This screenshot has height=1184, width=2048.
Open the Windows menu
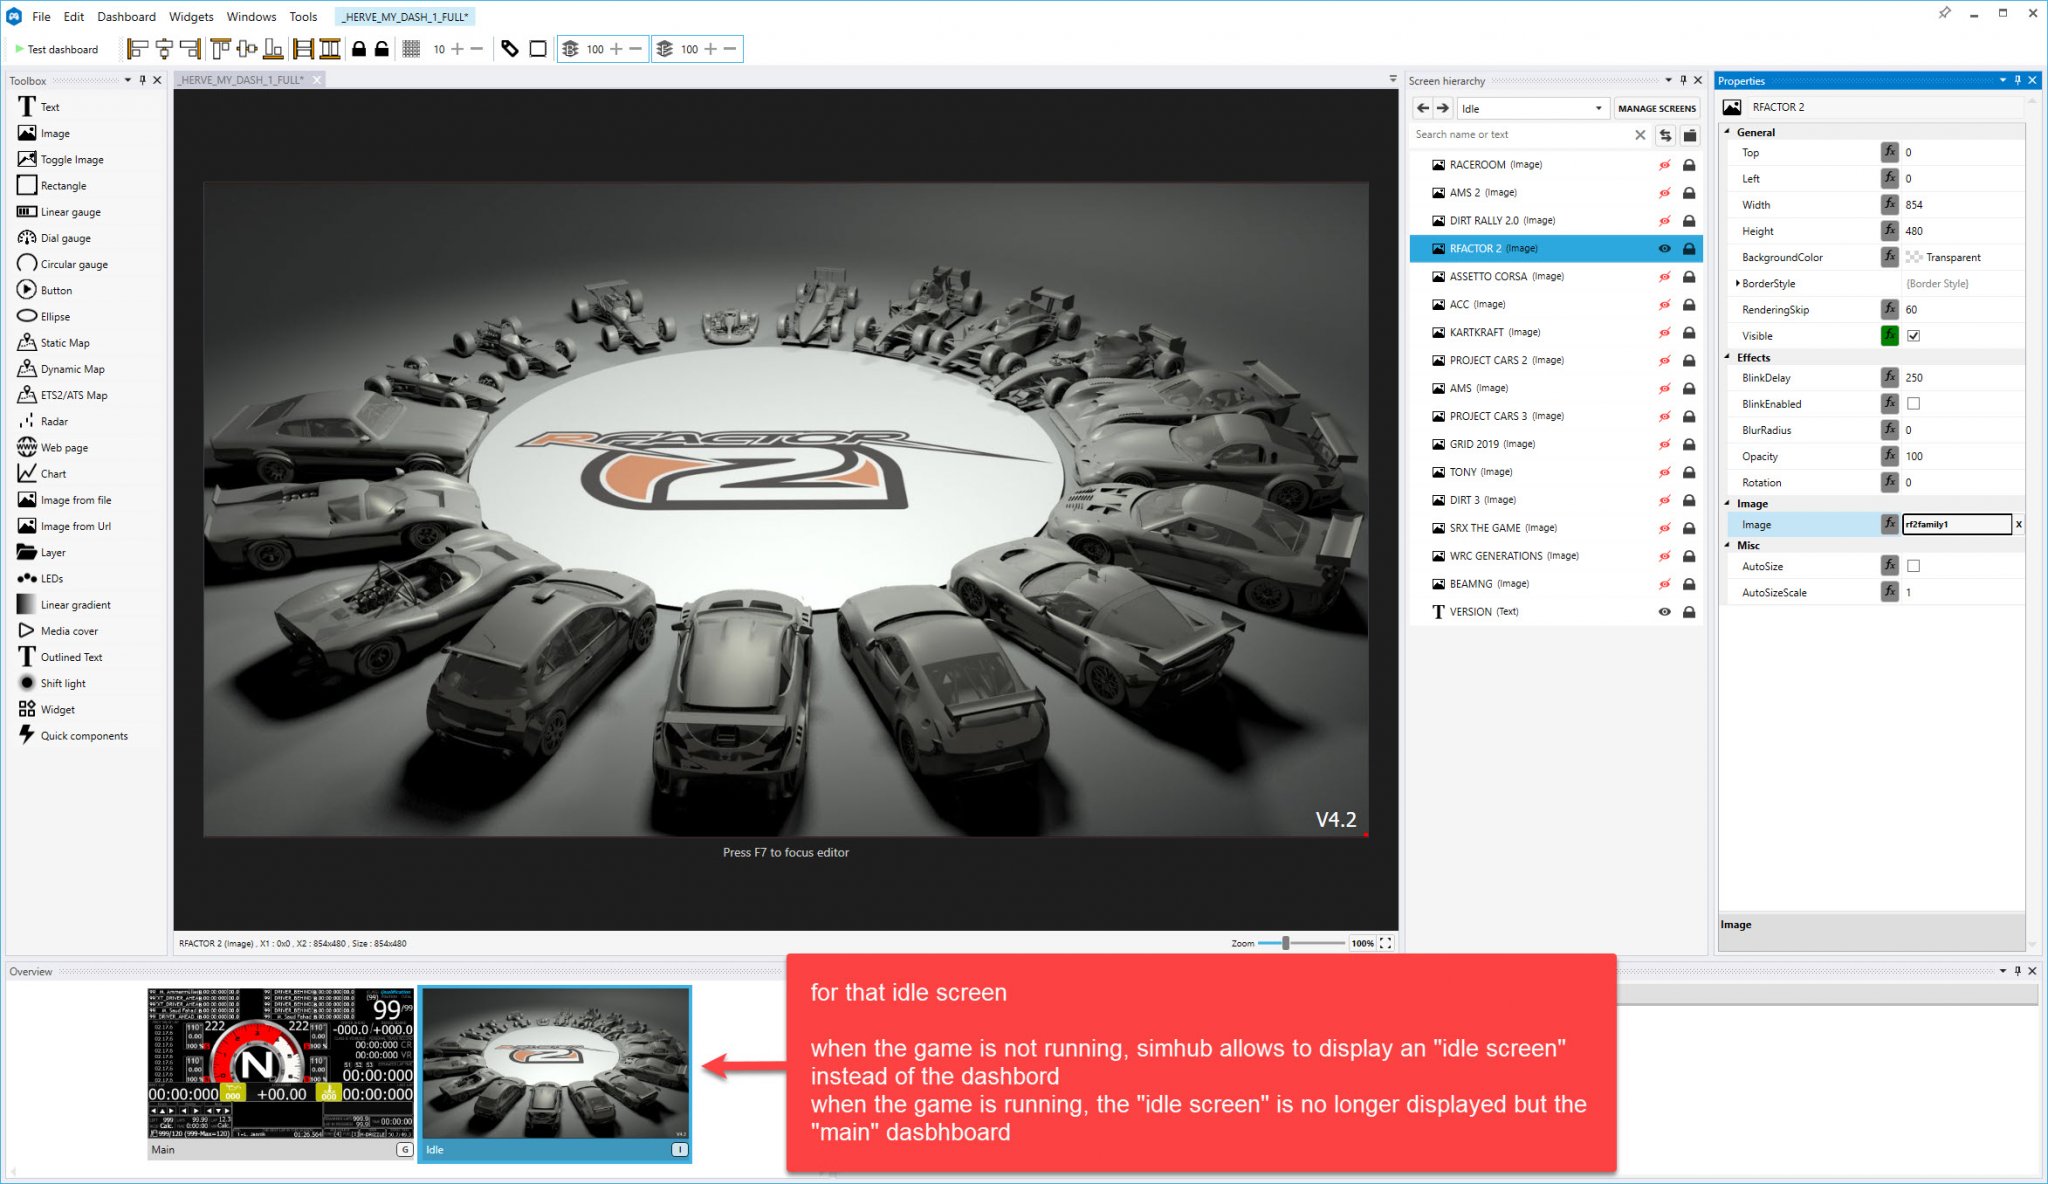pyautogui.click(x=251, y=16)
